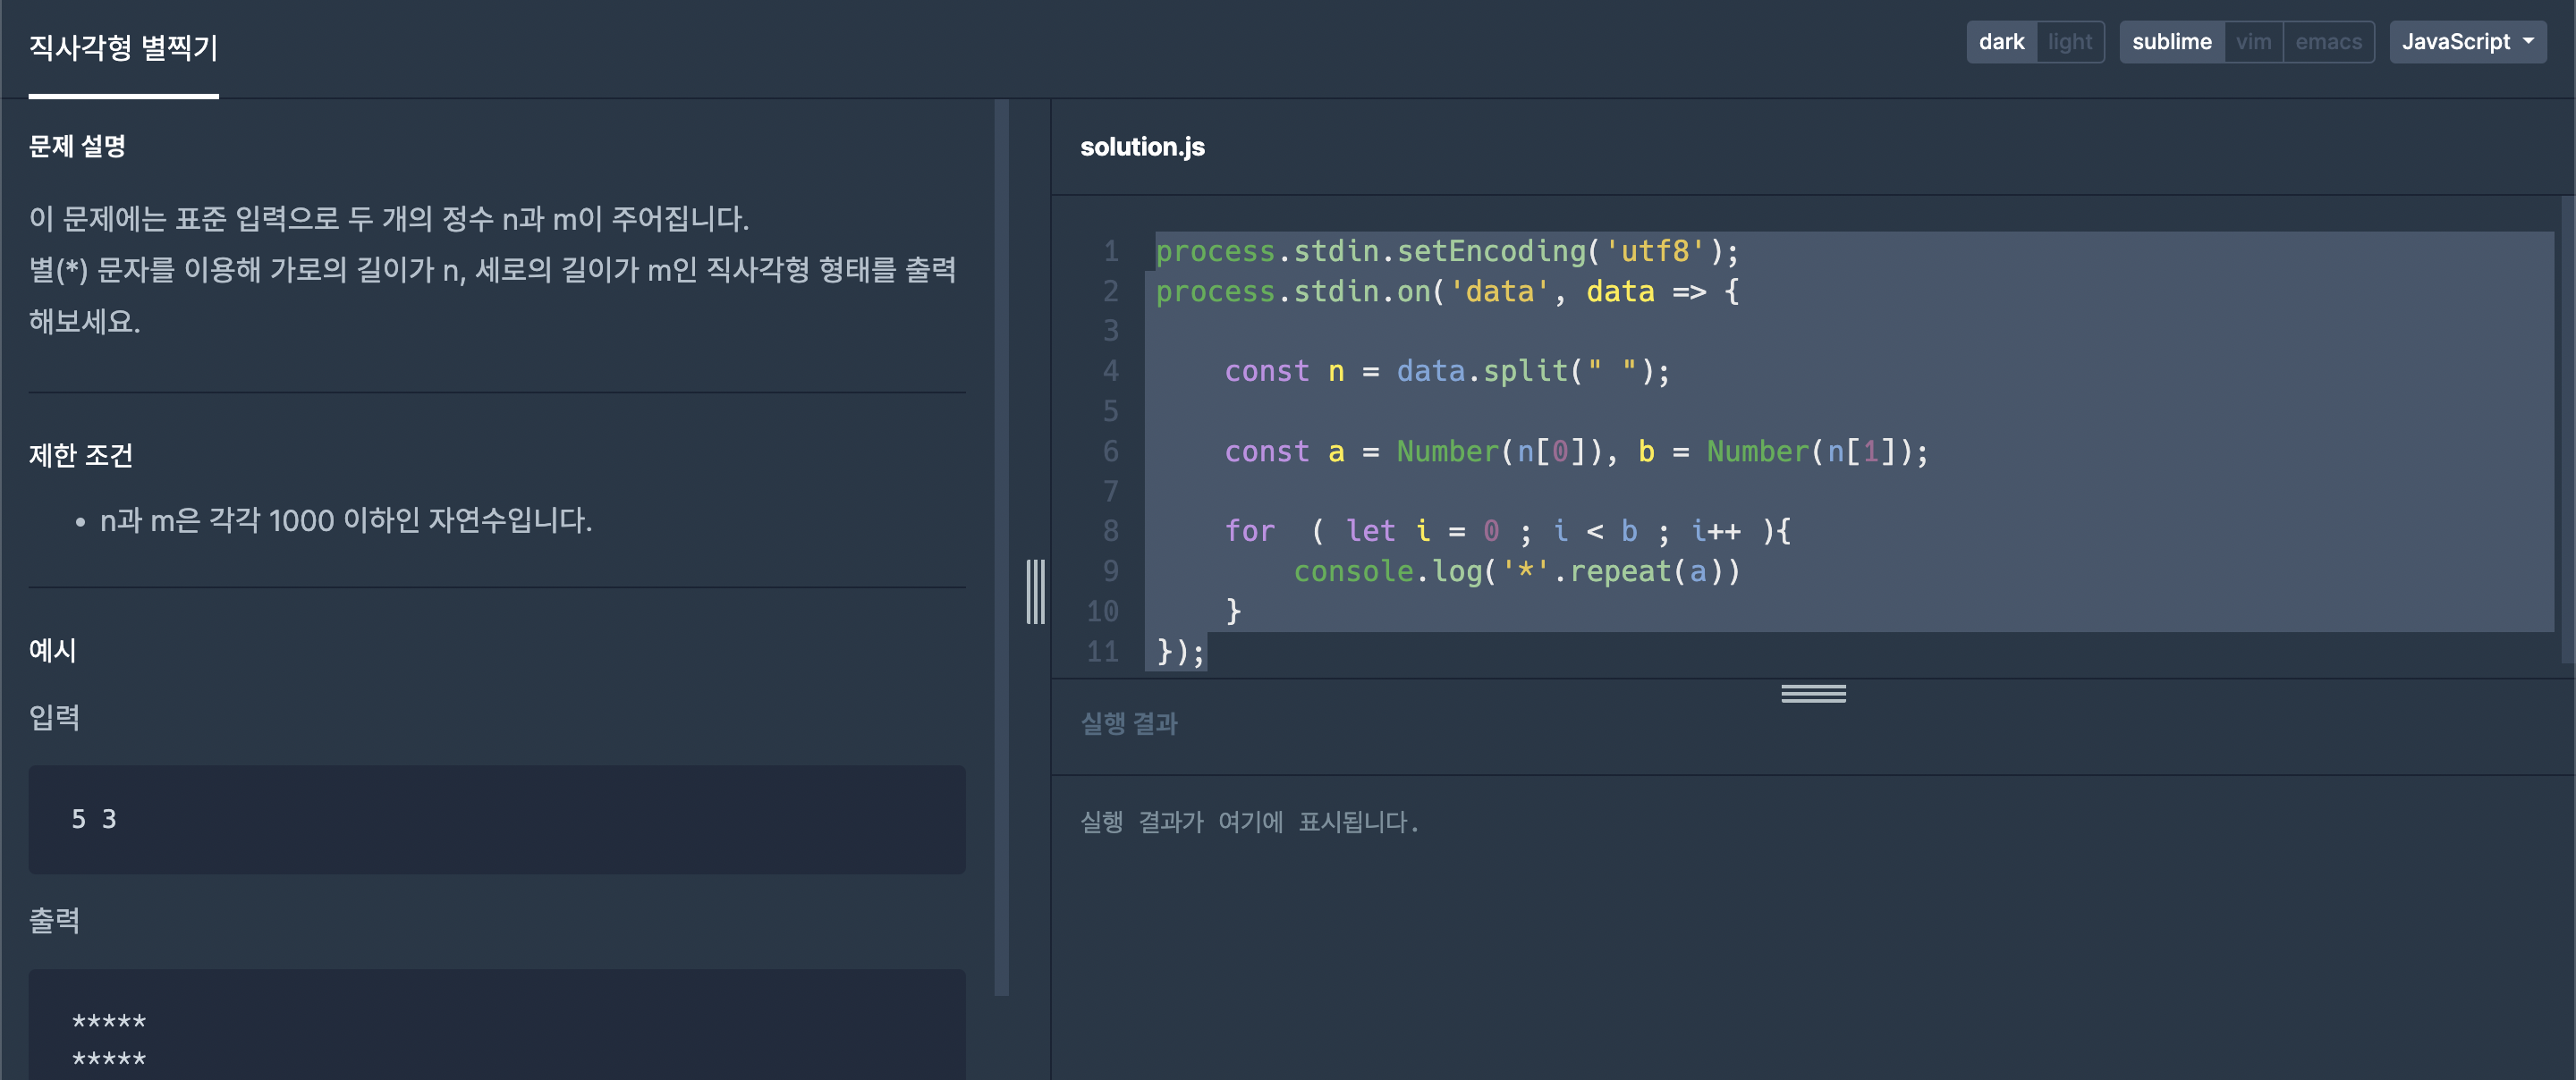Click the for keyword on line 8
This screenshot has width=2576, height=1080.
coord(1250,531)
